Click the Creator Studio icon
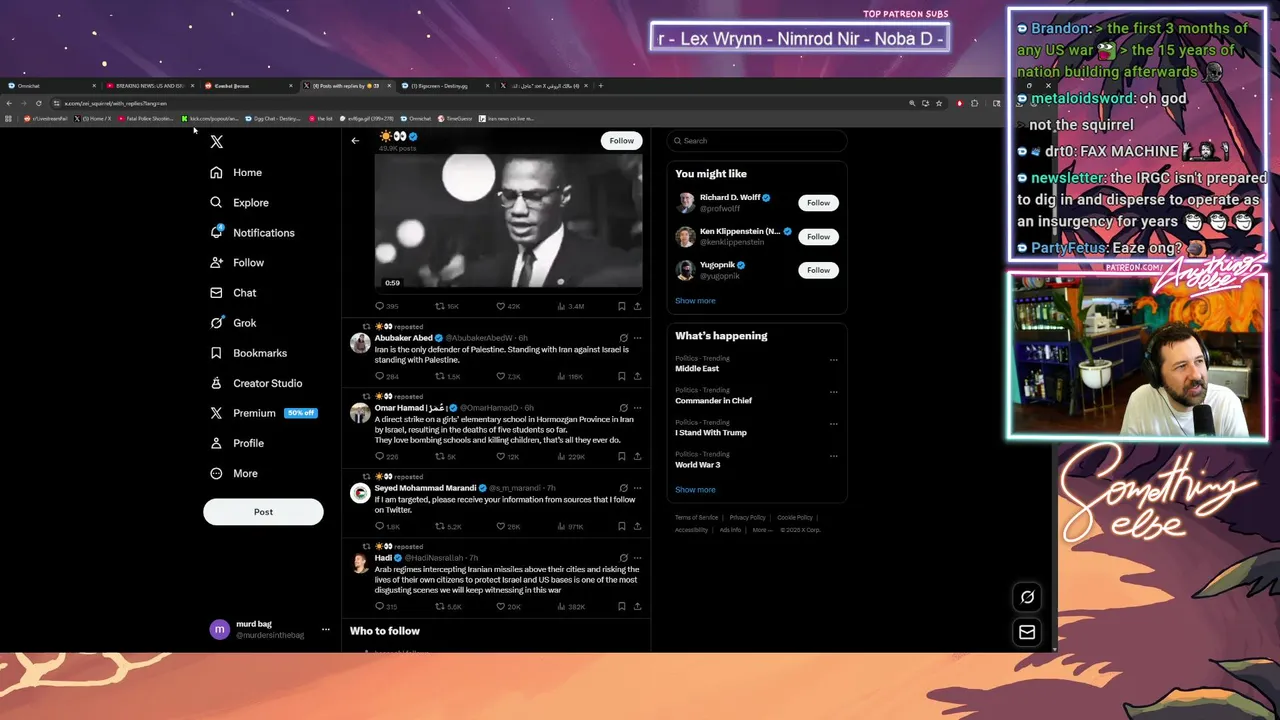The width and height of the screenshot is (1280, 720). coord(216,383)
